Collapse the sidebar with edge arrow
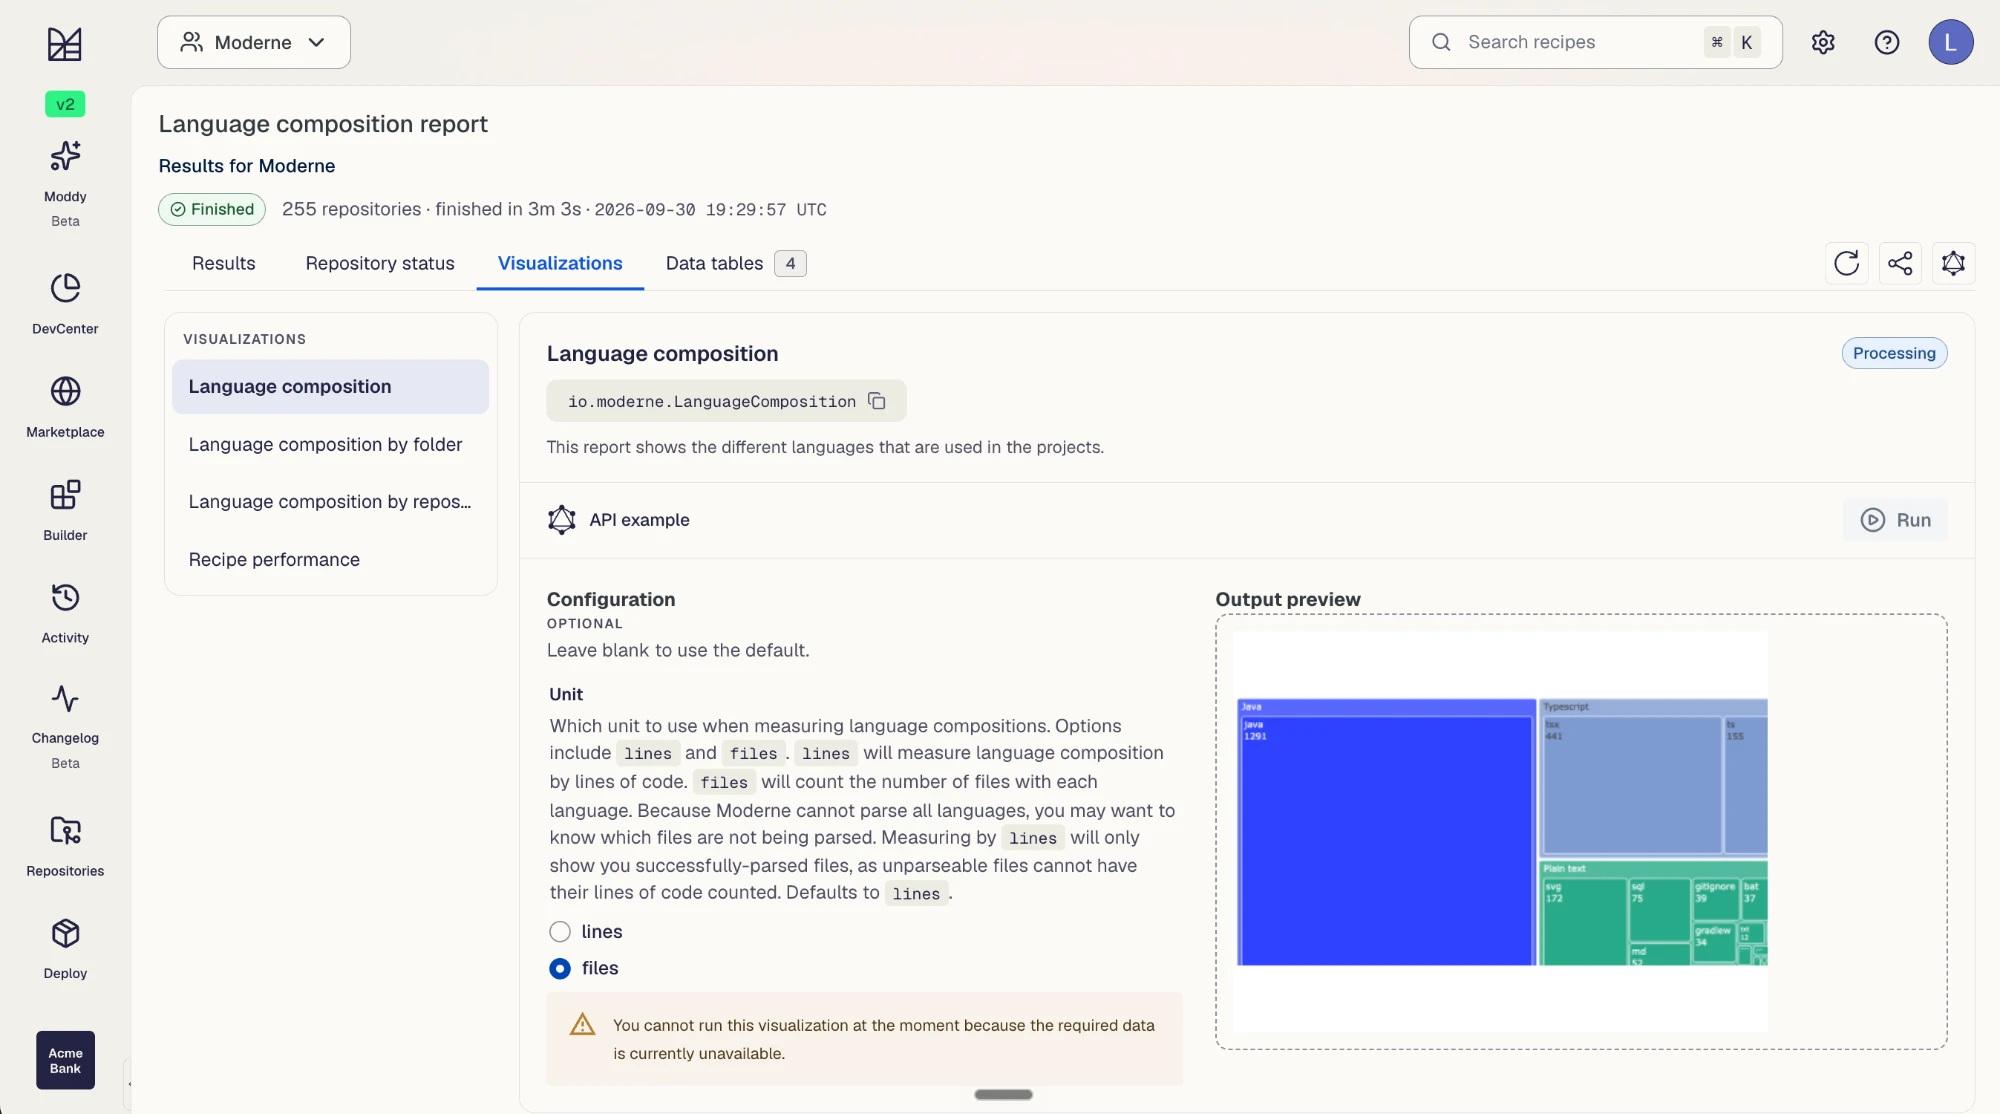This screenshot has width=2000, height=1114. (128, 1084)
